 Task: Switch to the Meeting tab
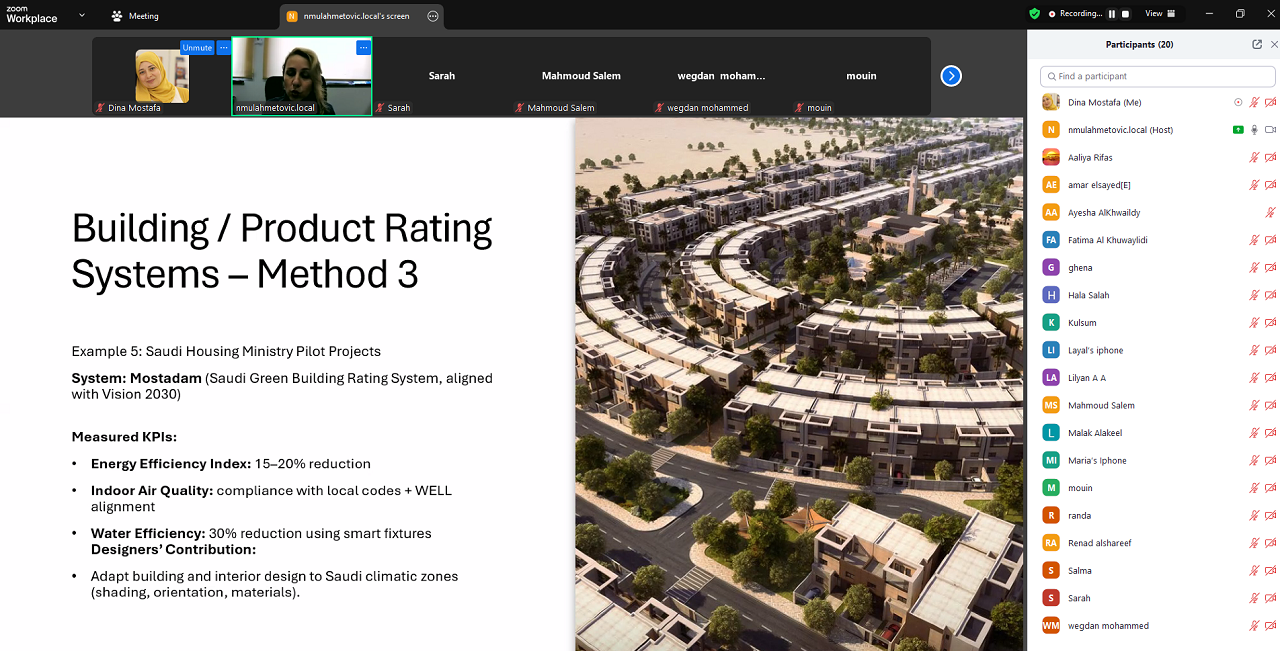pyautogui.click(x=135, y=16)
